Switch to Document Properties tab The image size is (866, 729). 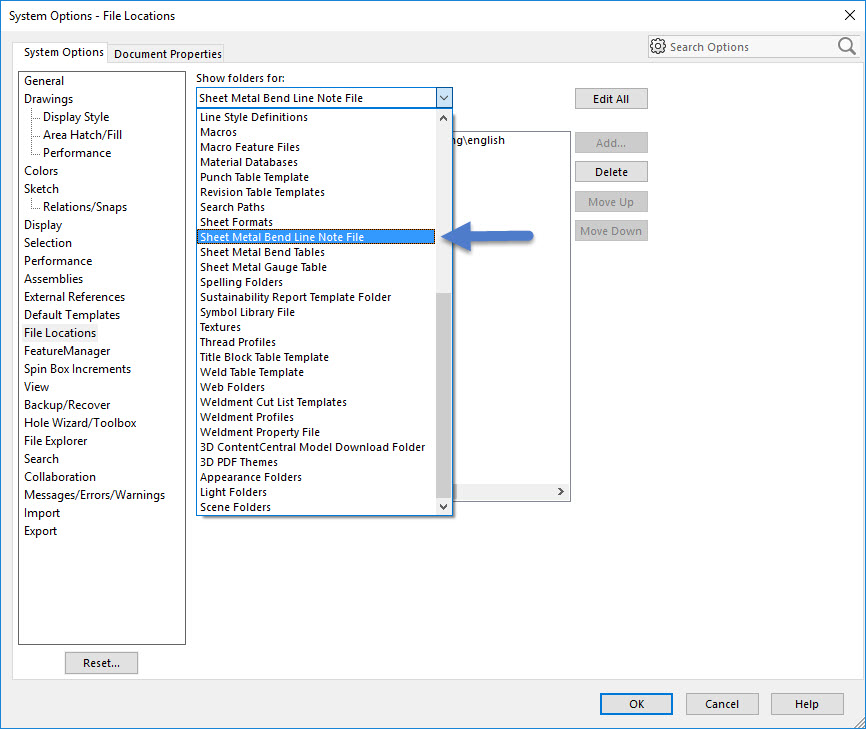point(168,54)
